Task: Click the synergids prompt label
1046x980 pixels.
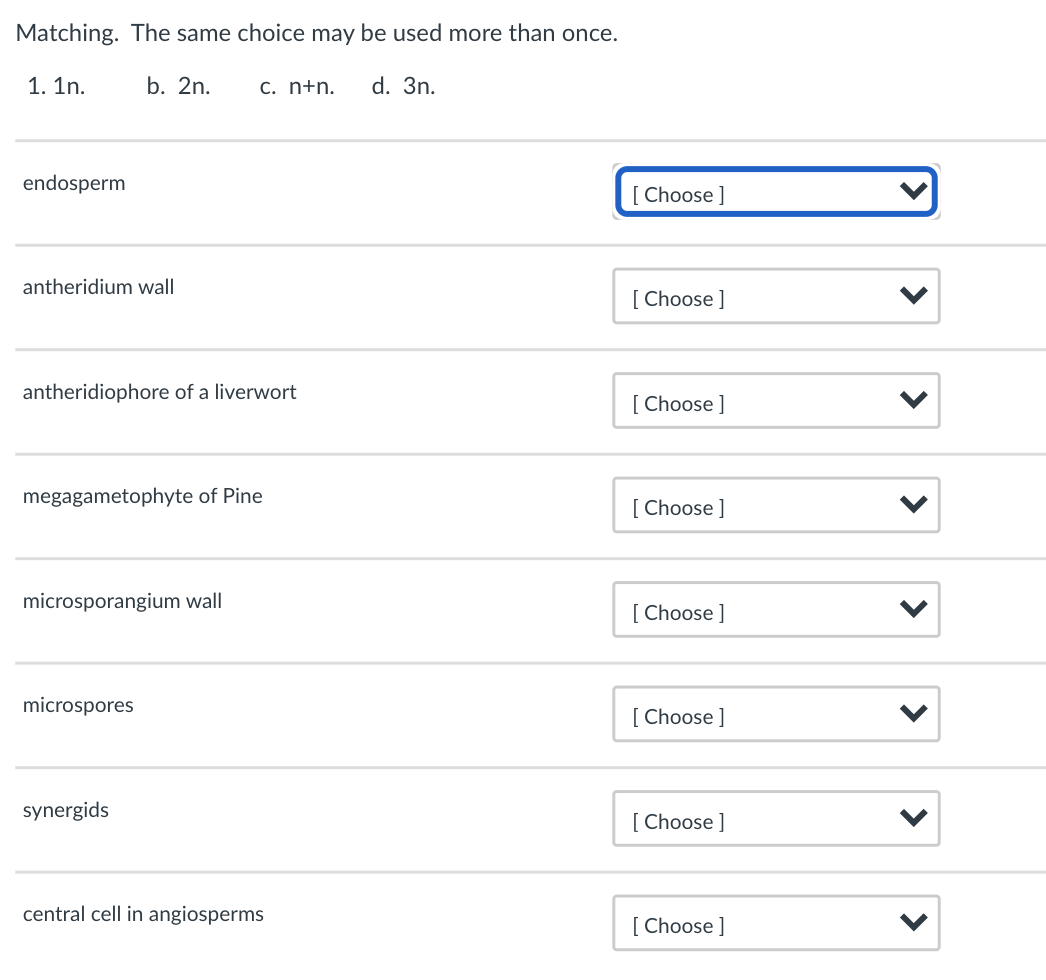Action: 66,810
